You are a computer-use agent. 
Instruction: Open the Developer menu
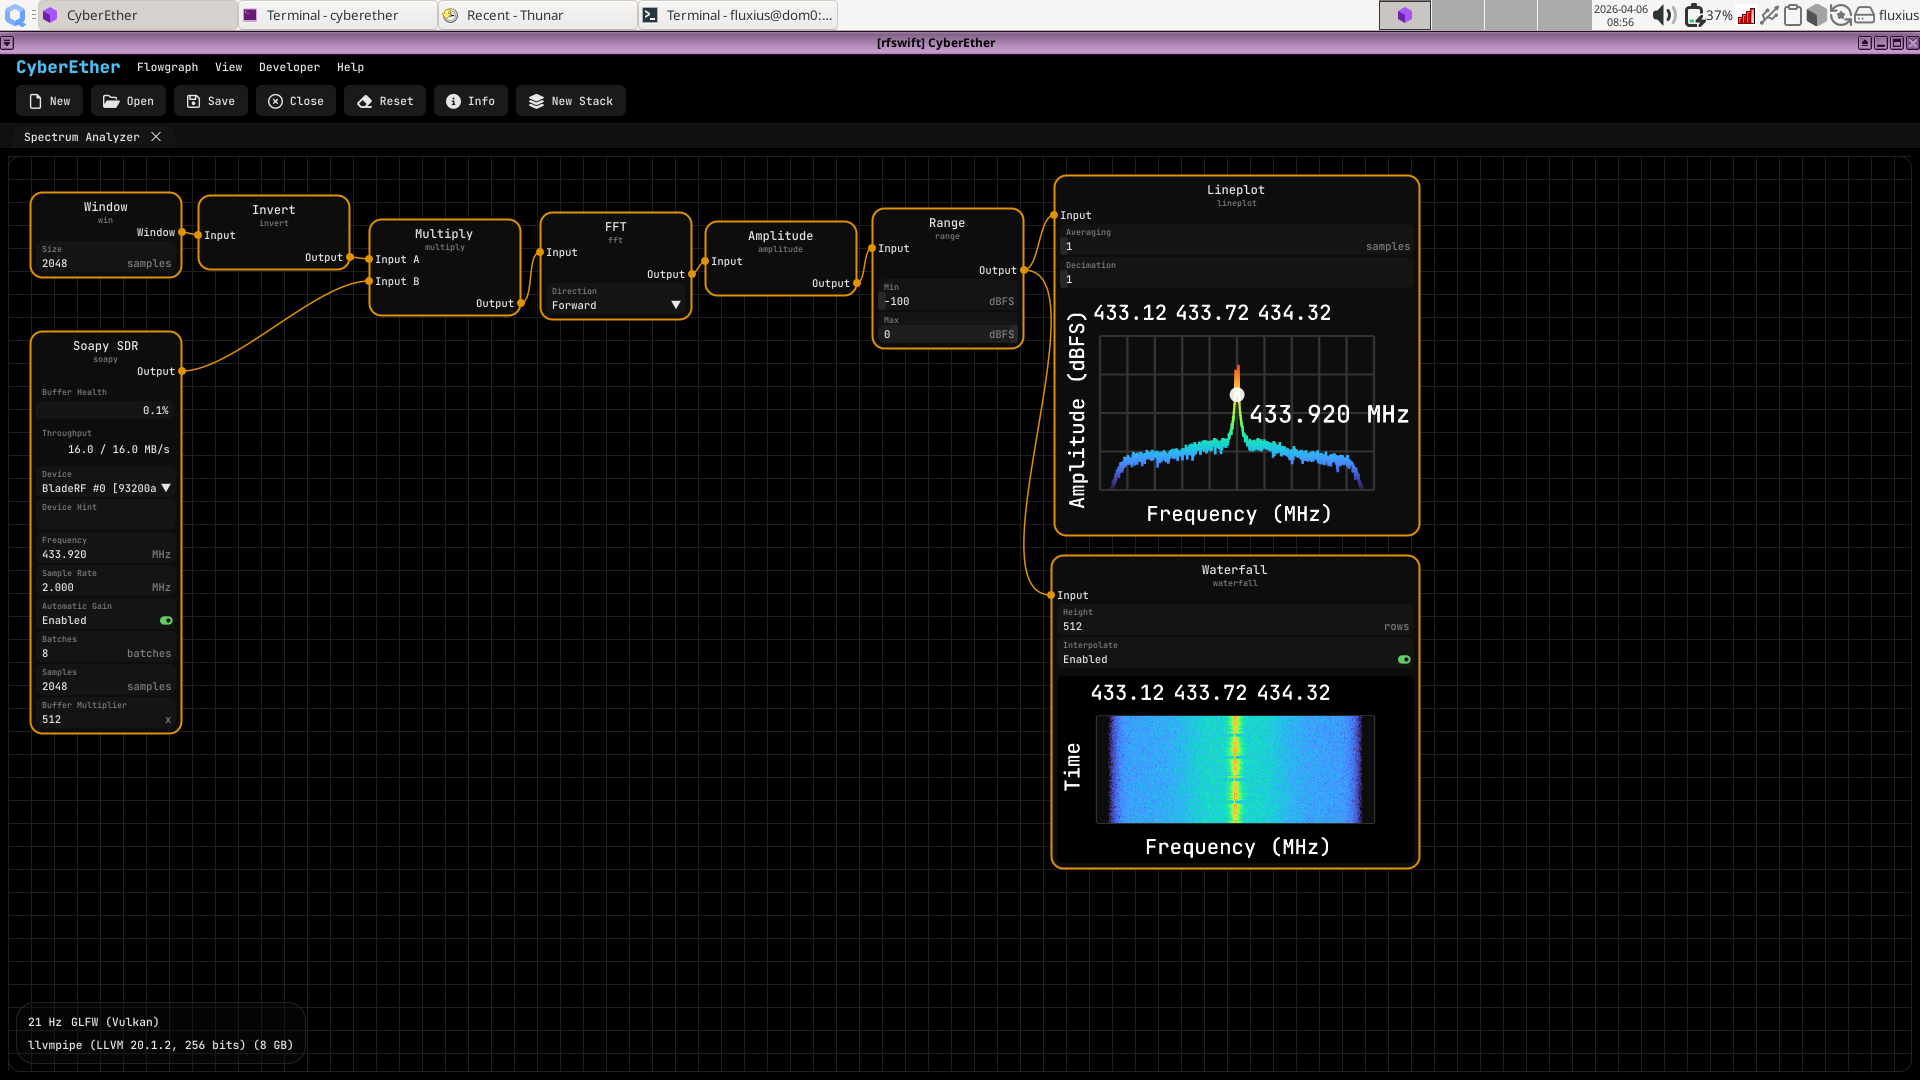[x=289, y=67]
